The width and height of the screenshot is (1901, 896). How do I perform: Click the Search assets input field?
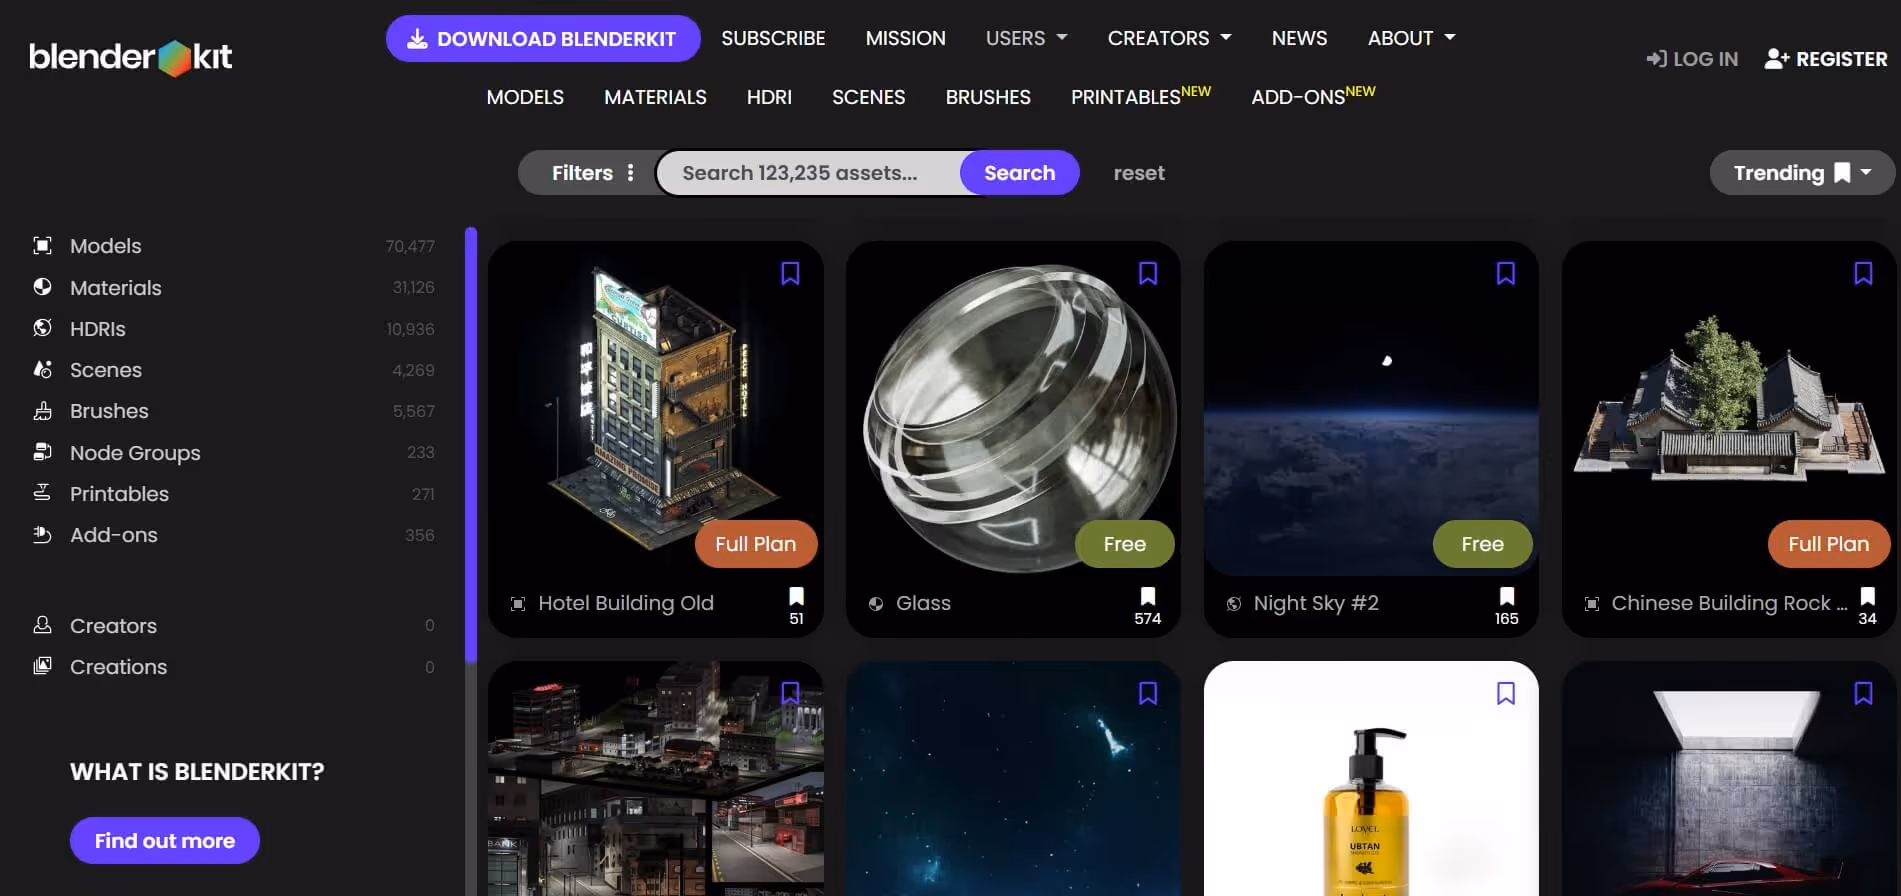click(810, 173)
